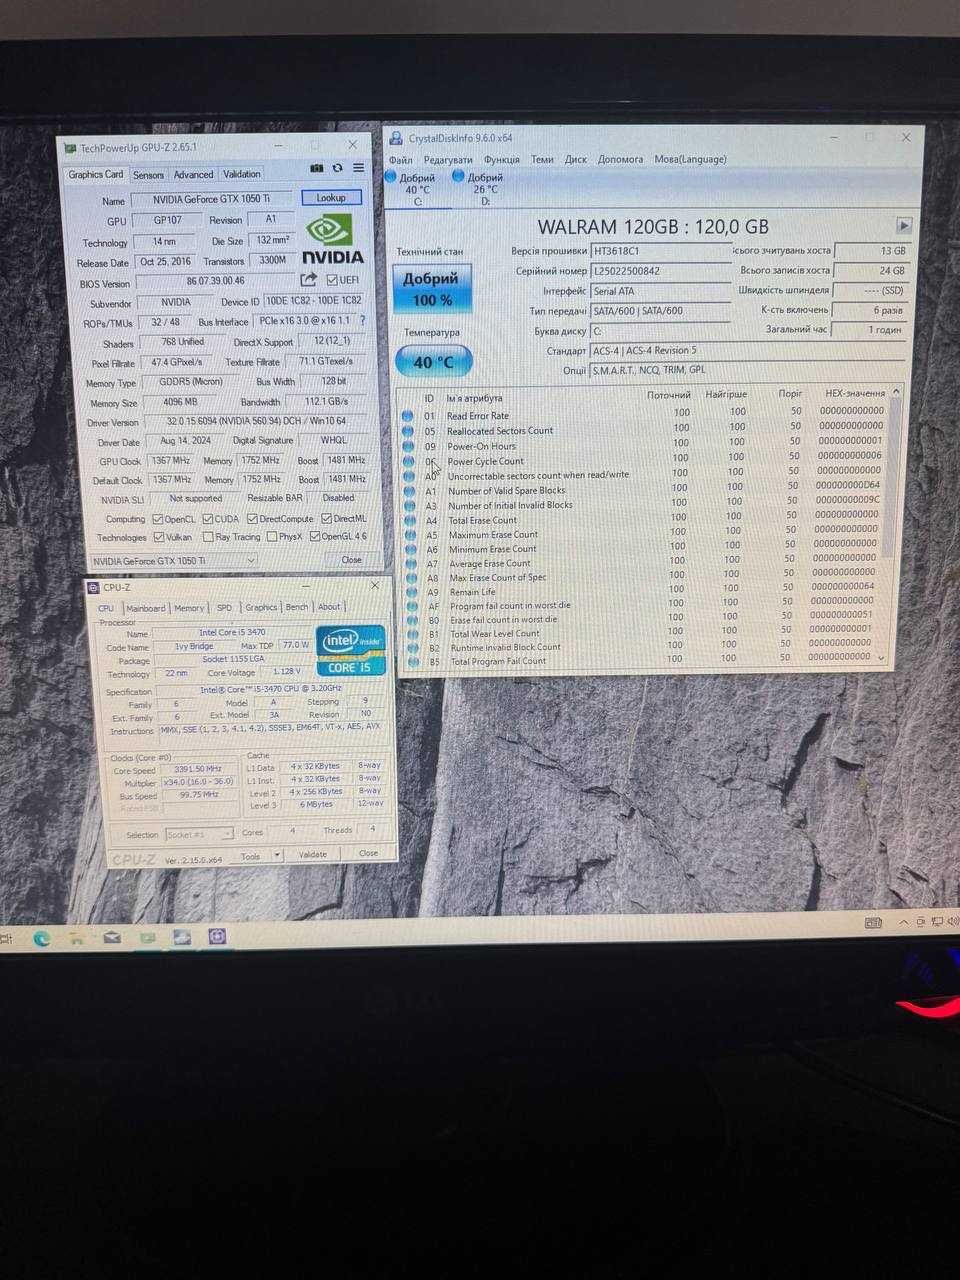Switch to the GPU-Z Sensors tab
Image resolution: width=960 pixels, height=1280 pixels.
tap(148, 175)
